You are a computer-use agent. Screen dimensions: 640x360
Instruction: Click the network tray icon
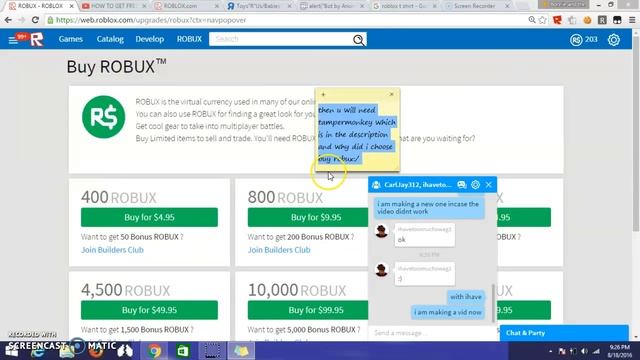(x=596, y=351)
